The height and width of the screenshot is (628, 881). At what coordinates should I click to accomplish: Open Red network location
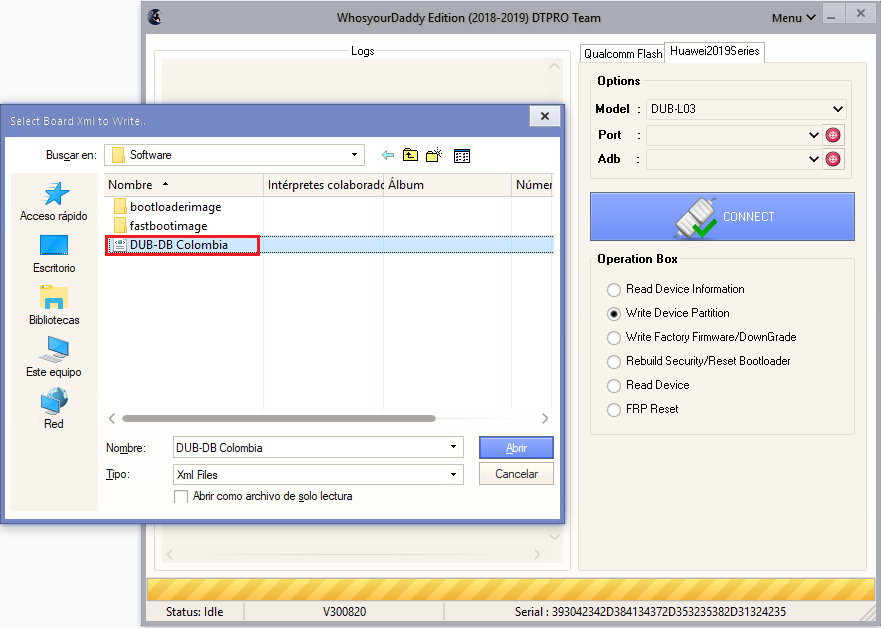point(54,409)
